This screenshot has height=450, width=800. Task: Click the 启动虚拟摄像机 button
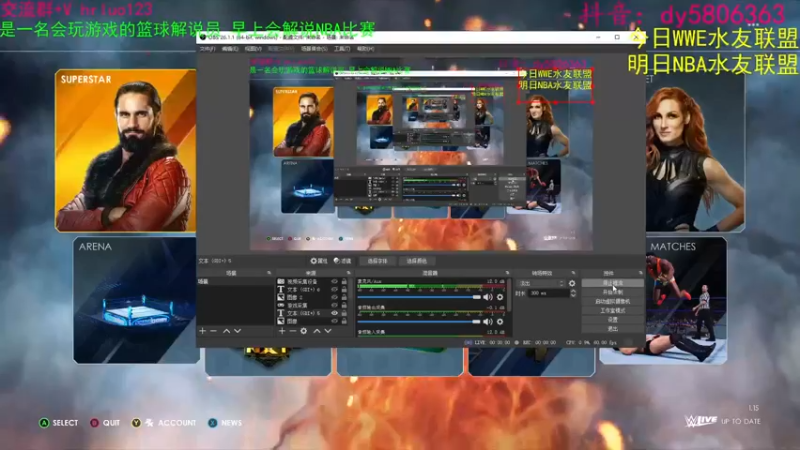click(x=612, y=301)
